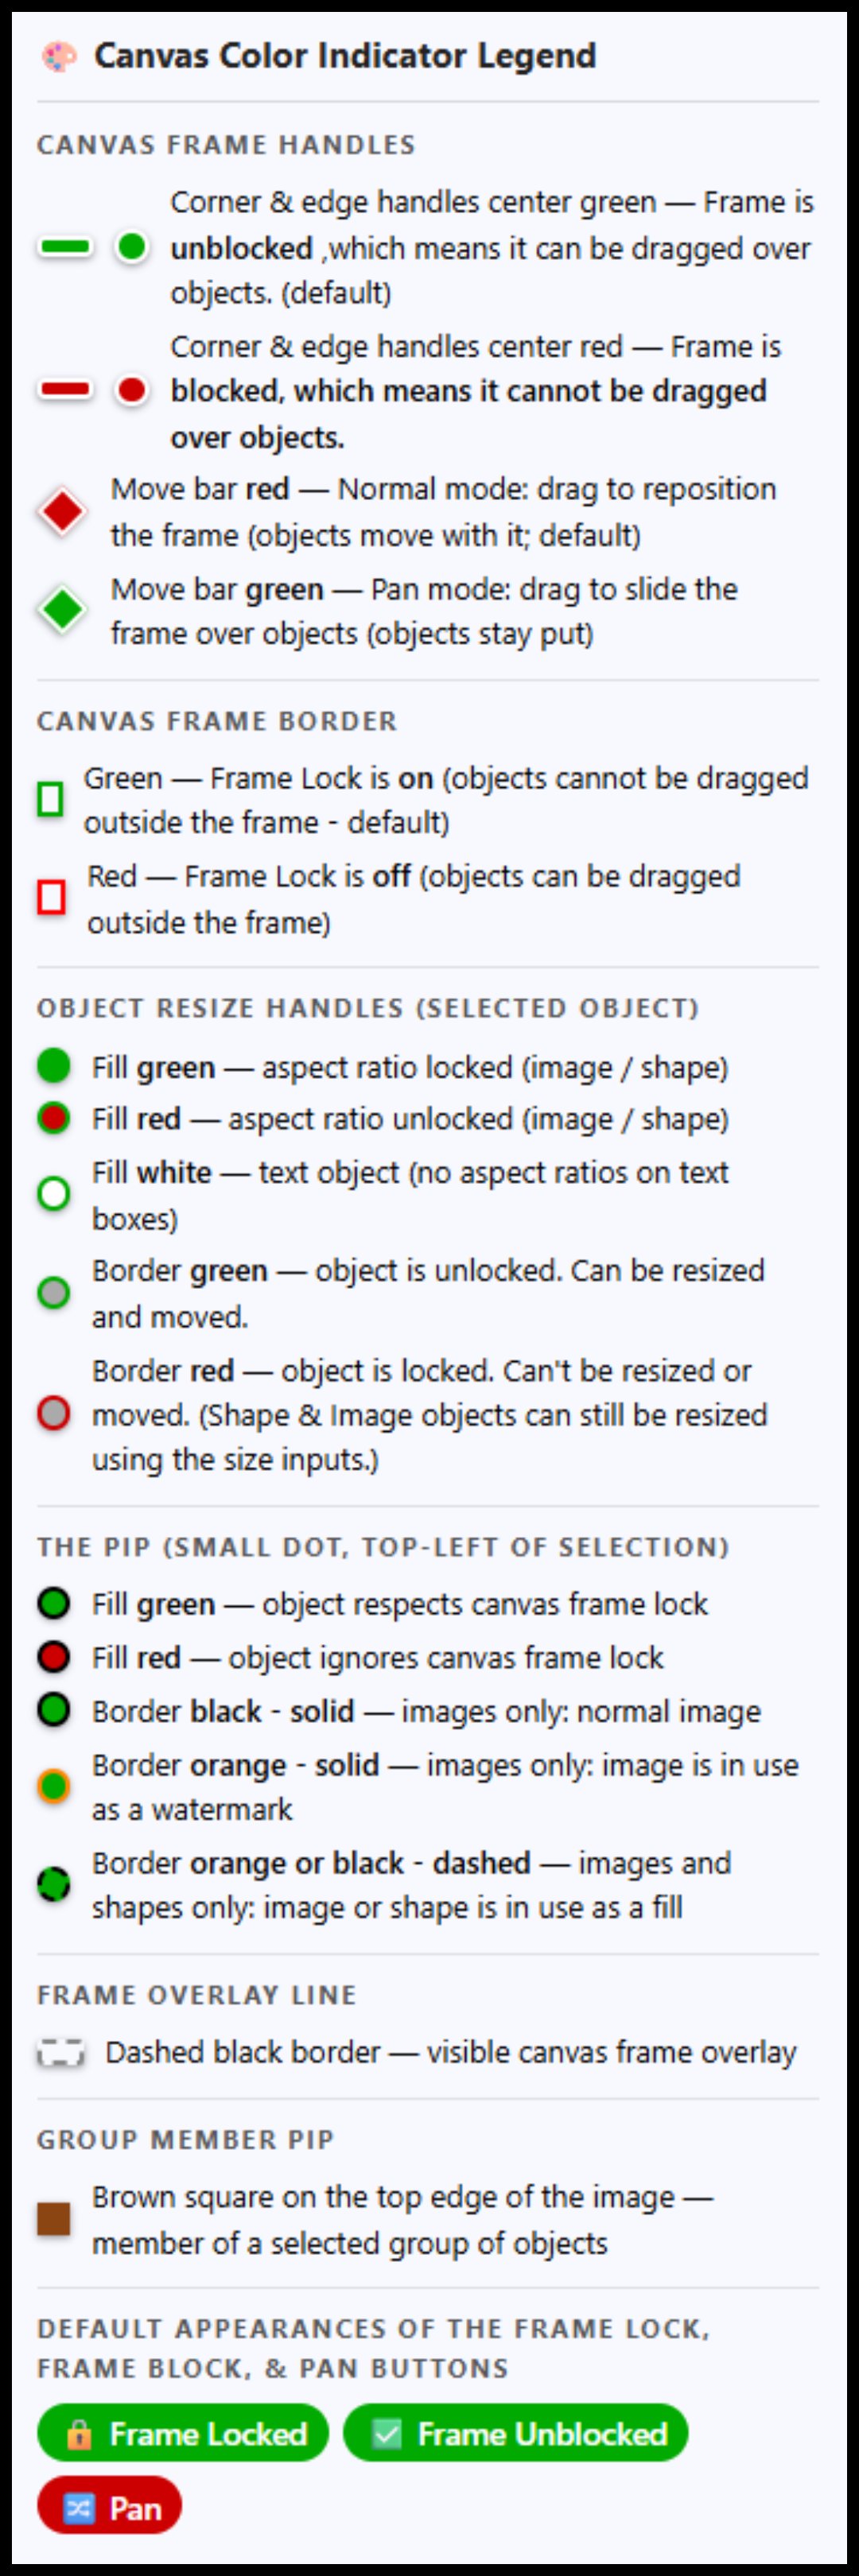Screen dimensions: 859x2576
Task: Click the orange-bordered watermark pip icon
Action: (x=53, y=1785)
